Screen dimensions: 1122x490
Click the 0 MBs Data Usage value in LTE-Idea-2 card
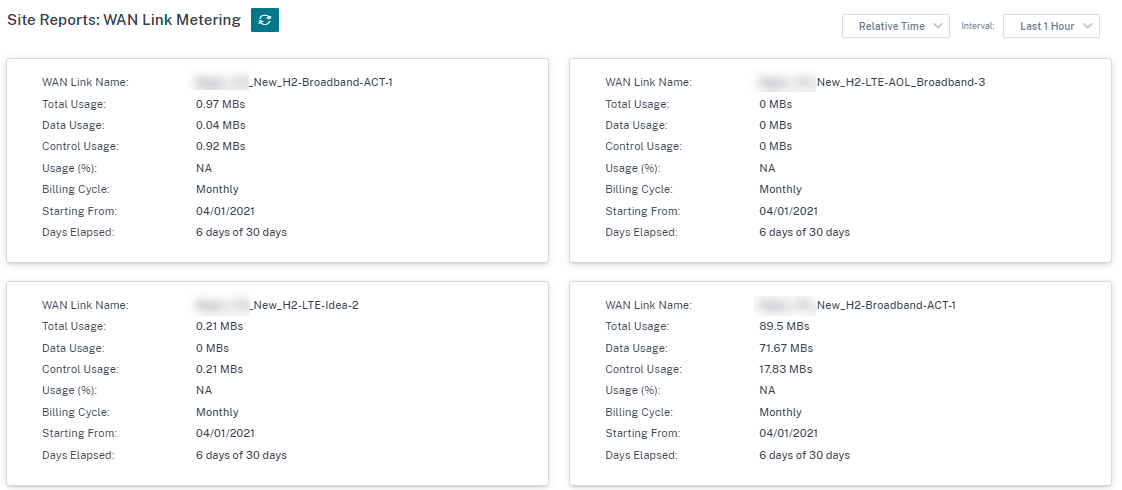[x=213, y=348]
